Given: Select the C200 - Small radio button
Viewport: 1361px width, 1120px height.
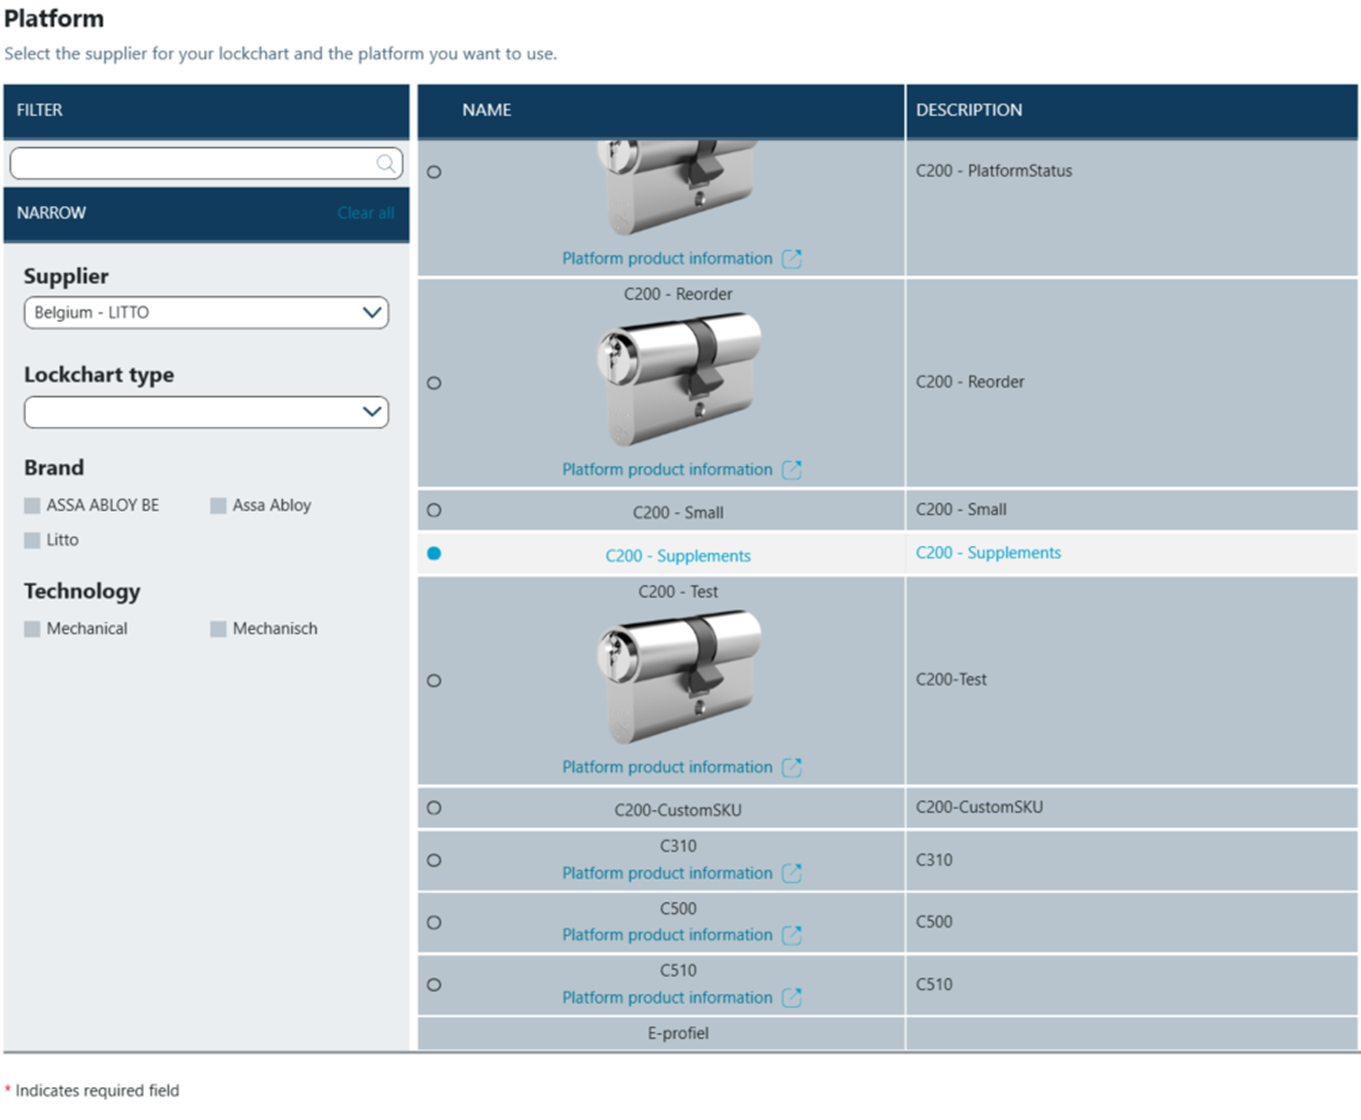Looking at the screenshot, I should [x=434, y=510].
